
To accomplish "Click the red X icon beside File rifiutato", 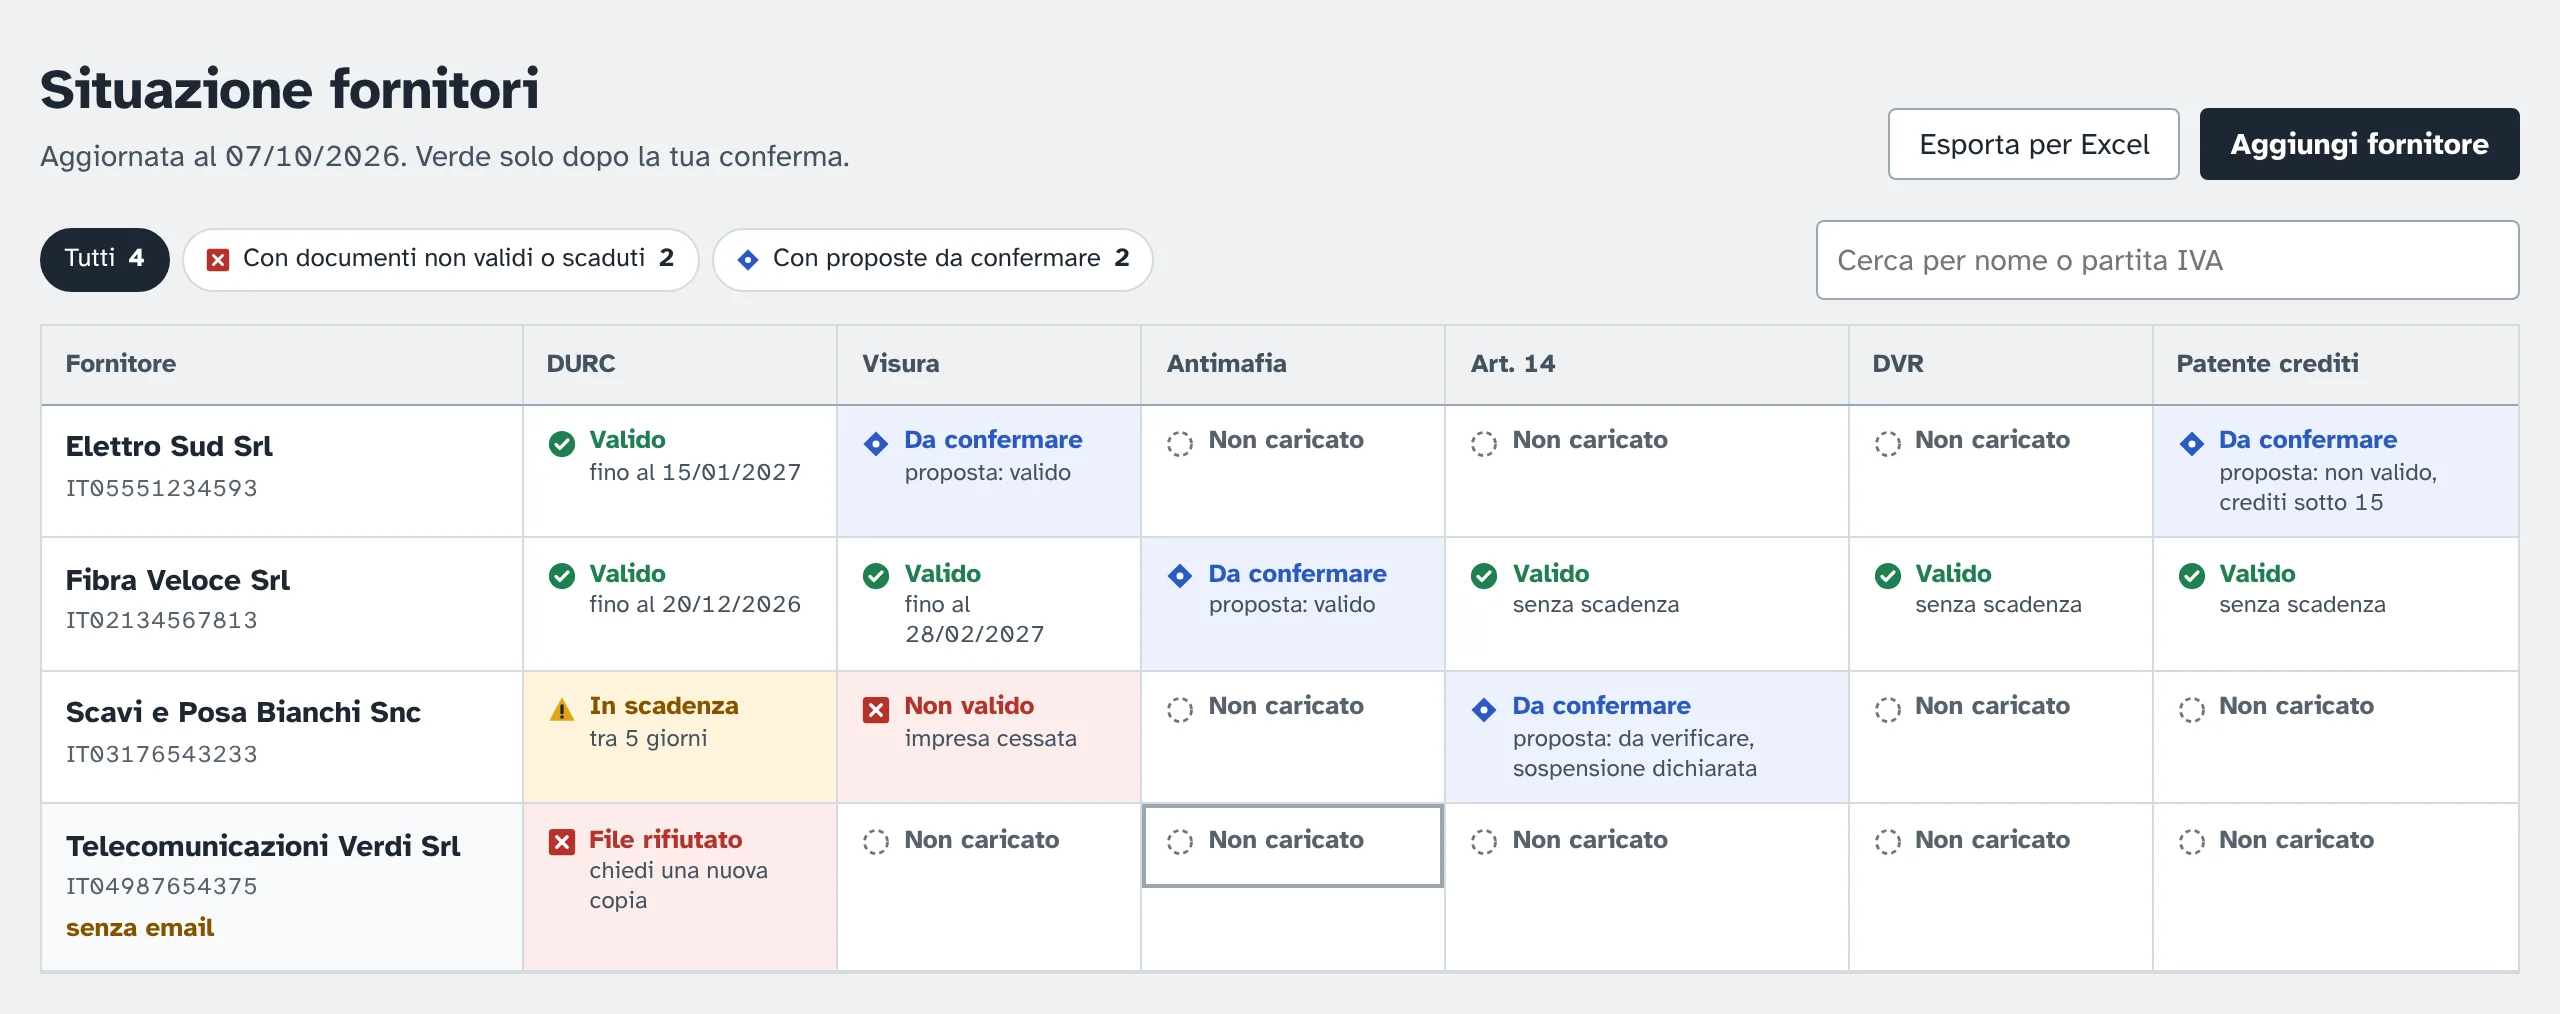I will coord(562,842).
